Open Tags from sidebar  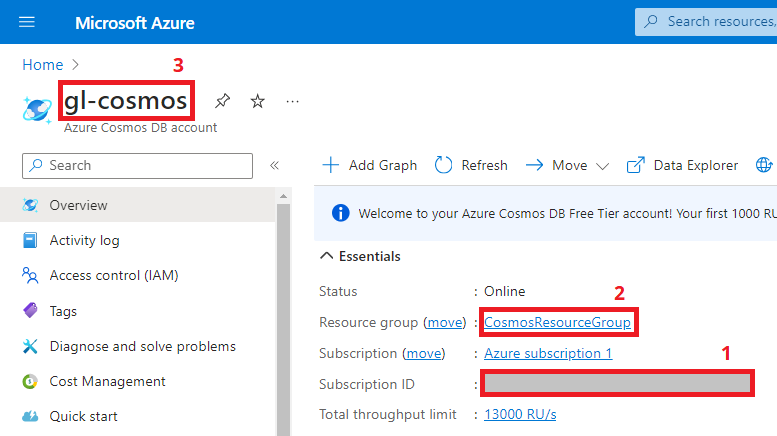[63, 311]
